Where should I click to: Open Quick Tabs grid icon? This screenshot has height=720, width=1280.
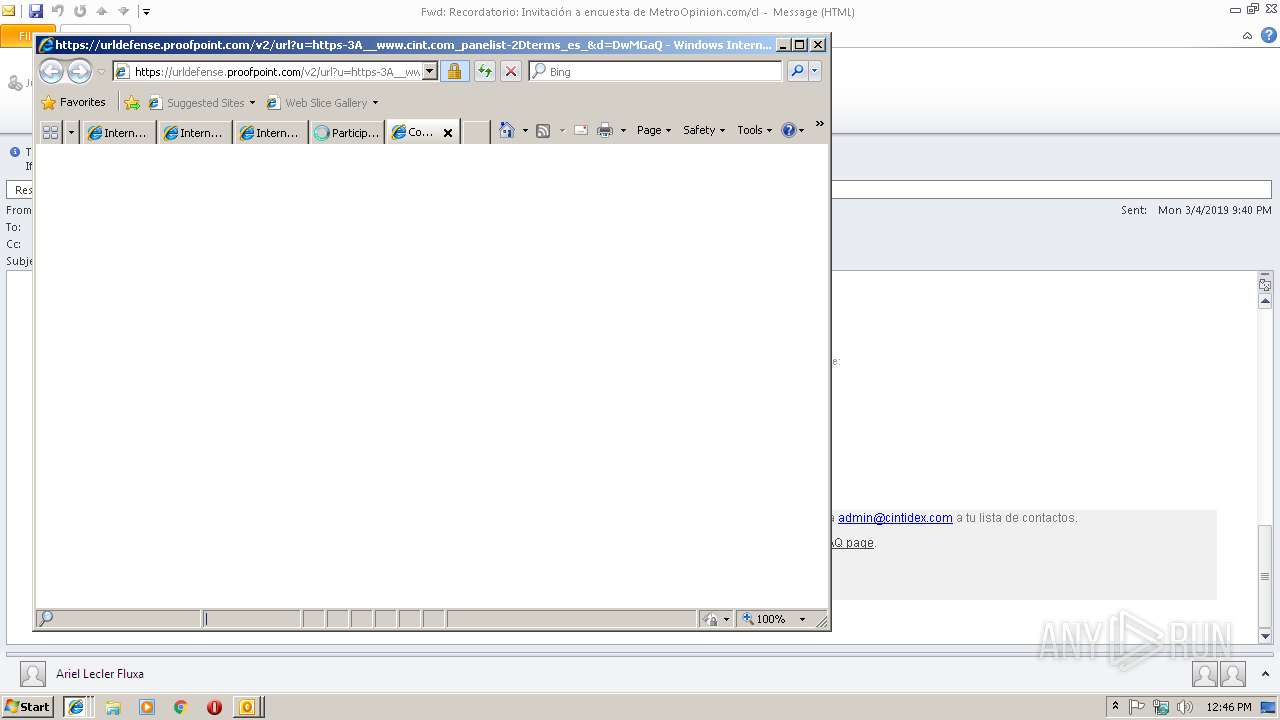coord(50,132)
